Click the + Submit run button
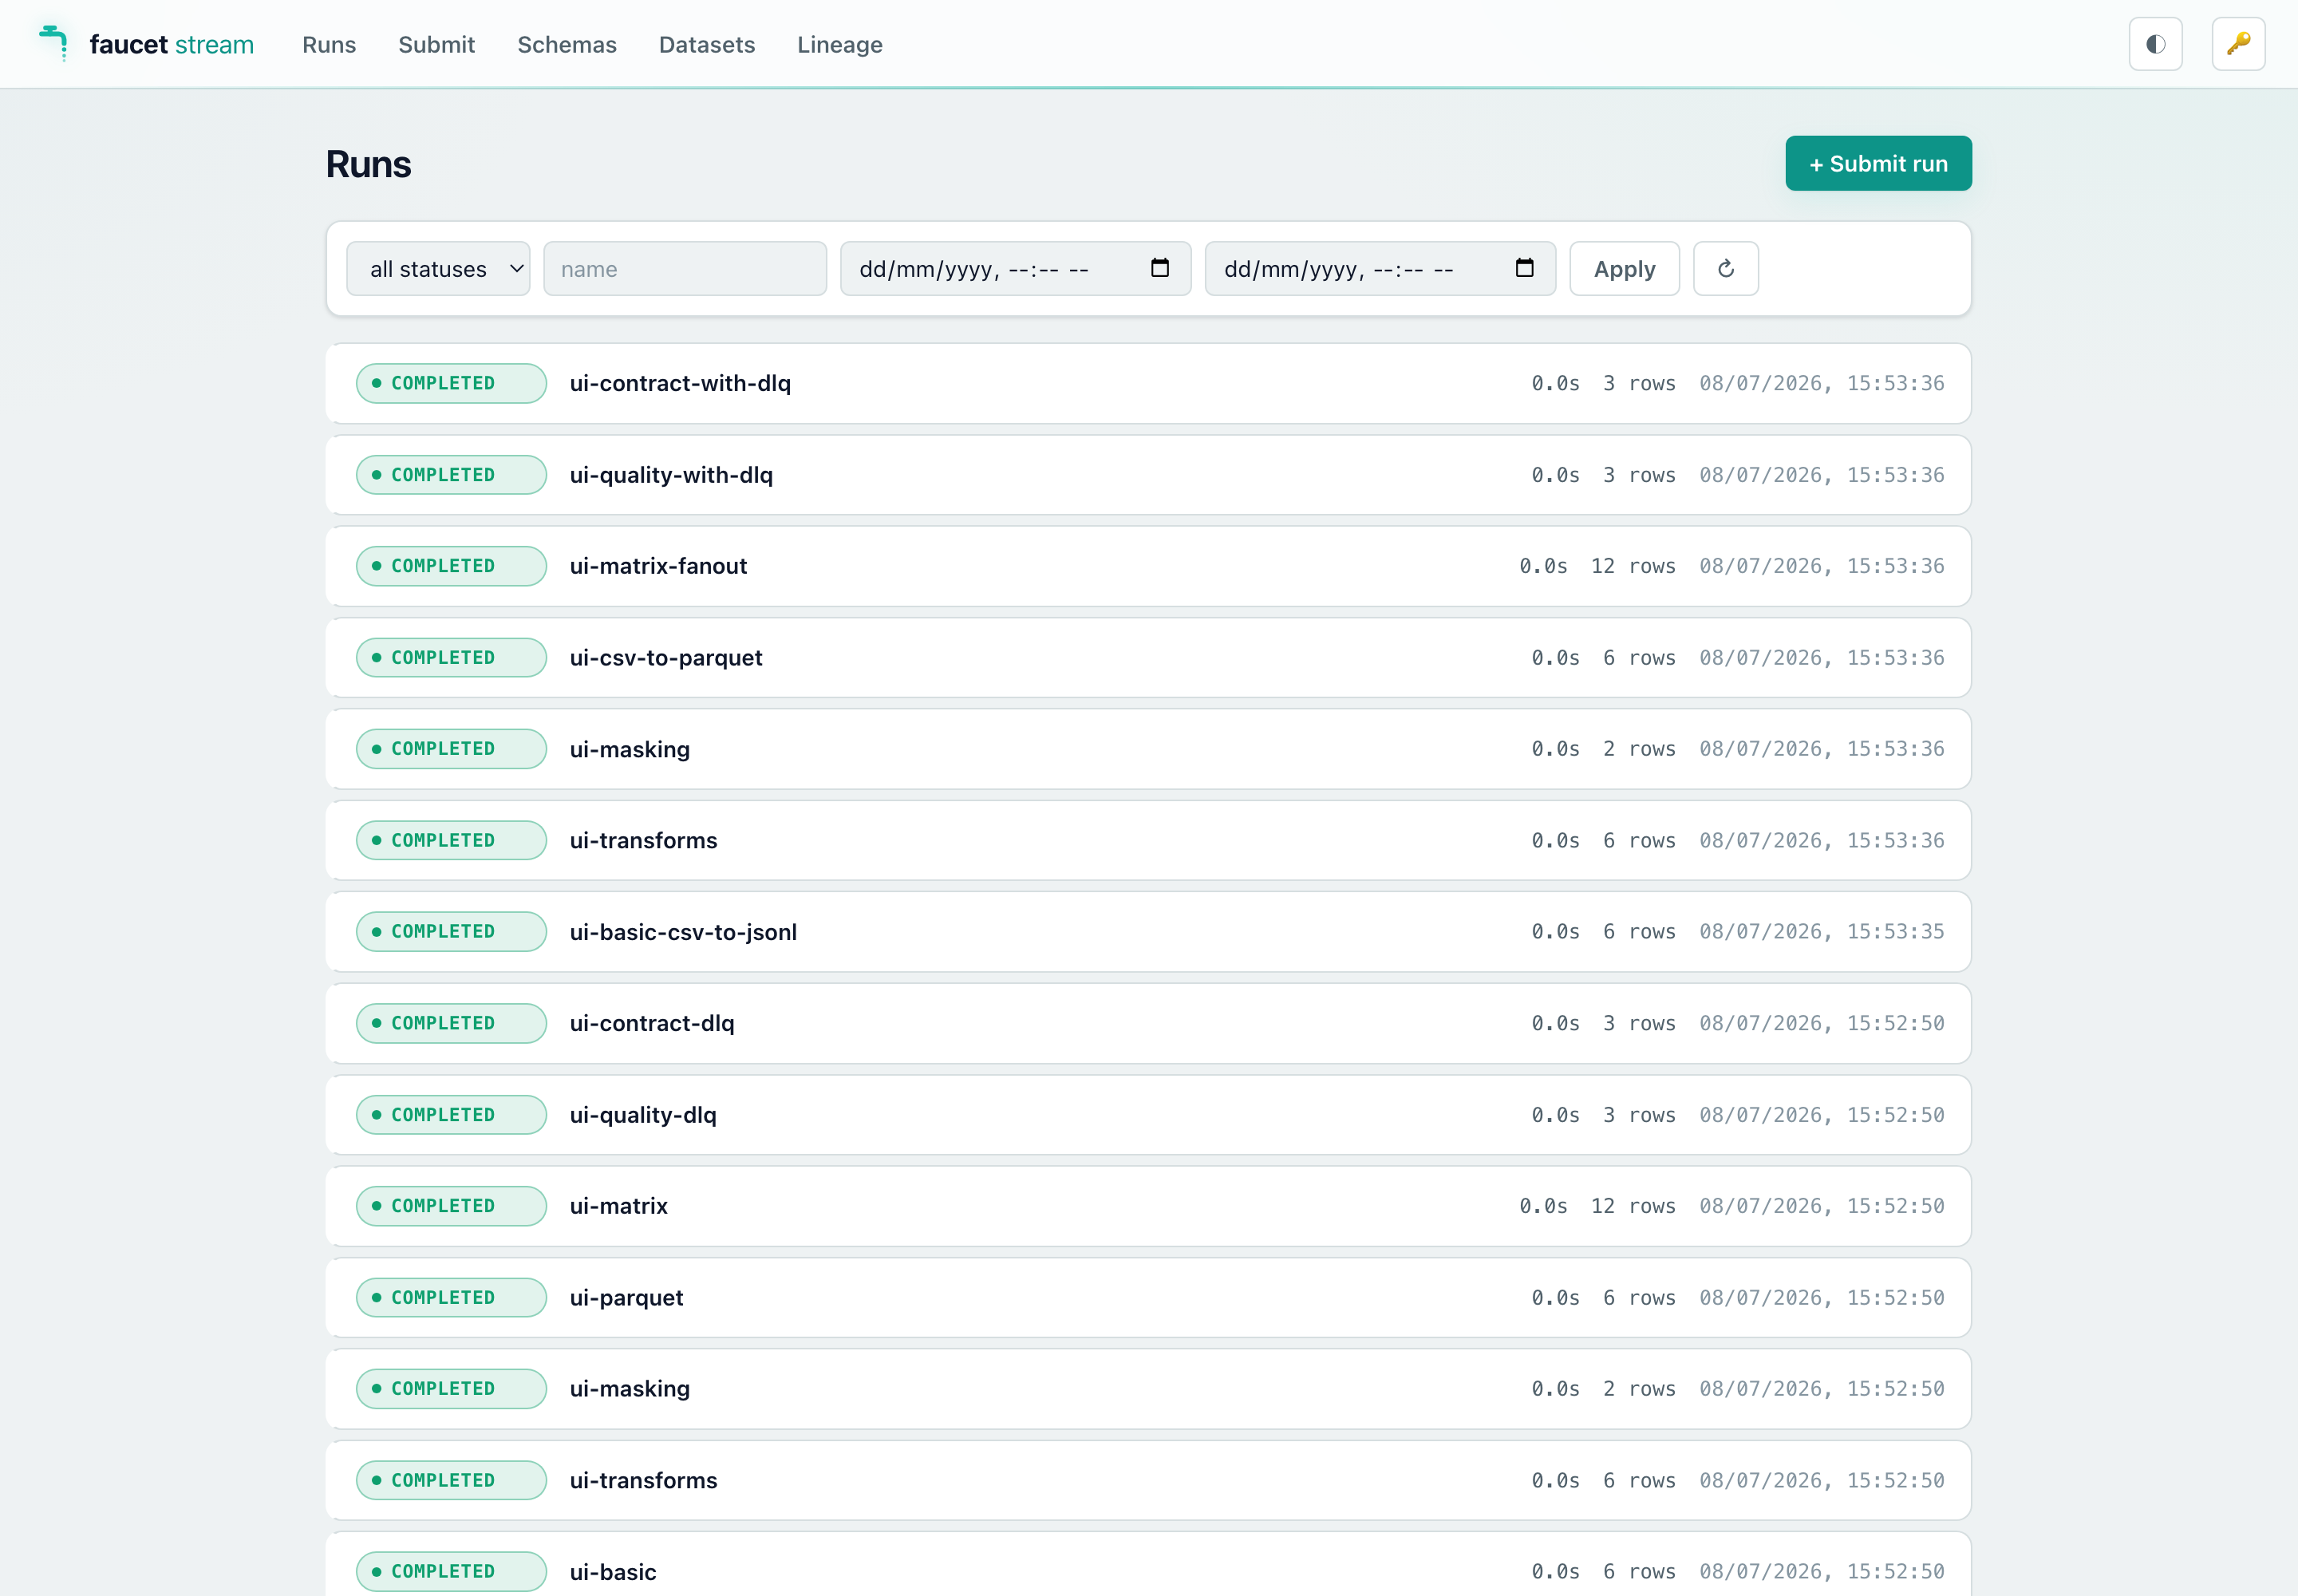Viewport: 2298px width, 1596px height. click(x=1878, y=163)
